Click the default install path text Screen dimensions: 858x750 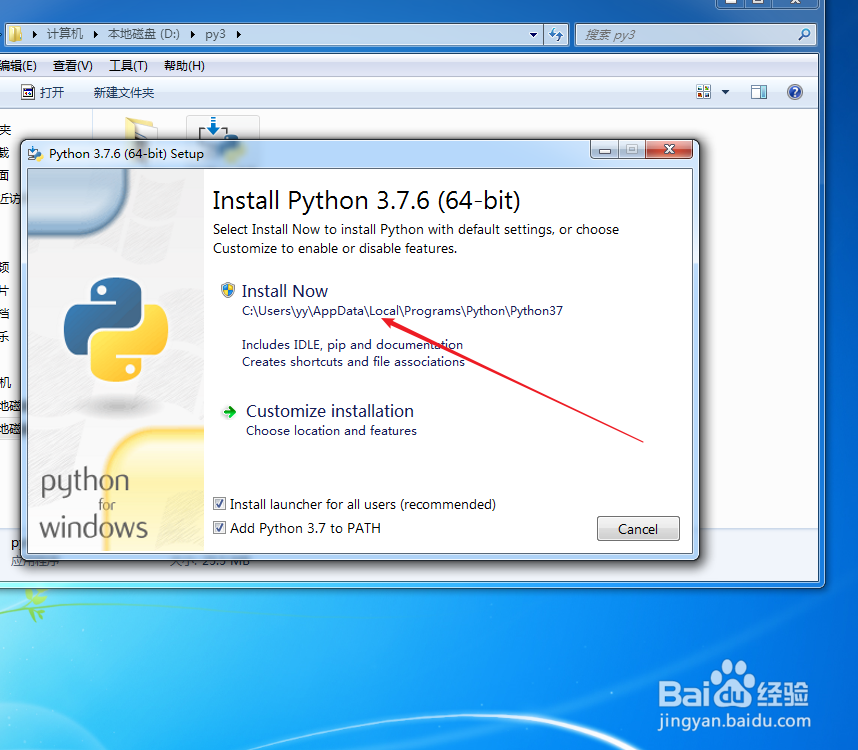(x=402, y=311)
